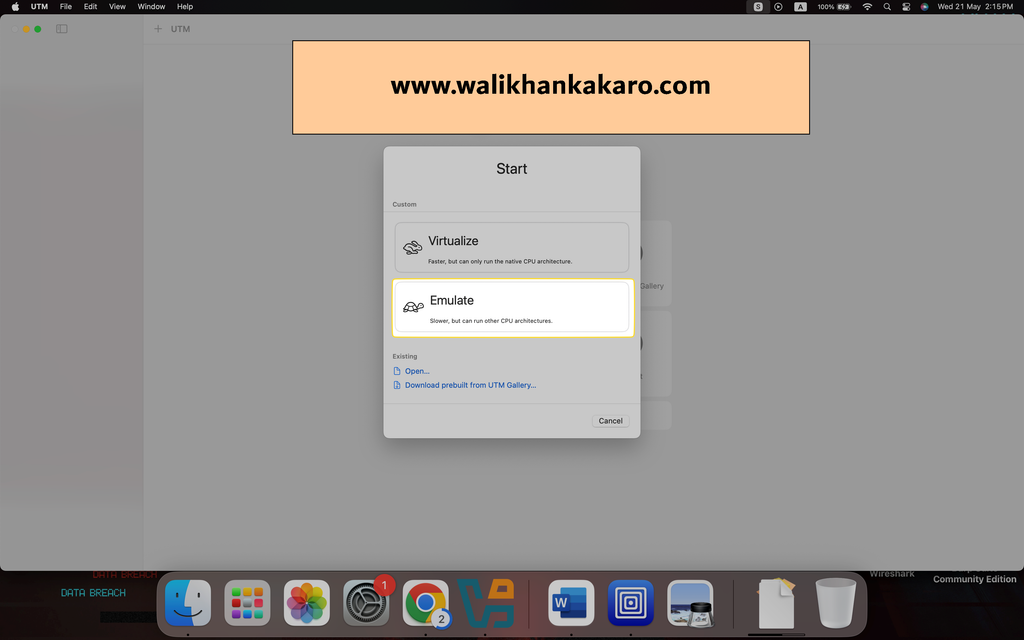Choose the Virtualize option
The height and width of the screenshot is (640, 1024).
click(x=511, y=248)
